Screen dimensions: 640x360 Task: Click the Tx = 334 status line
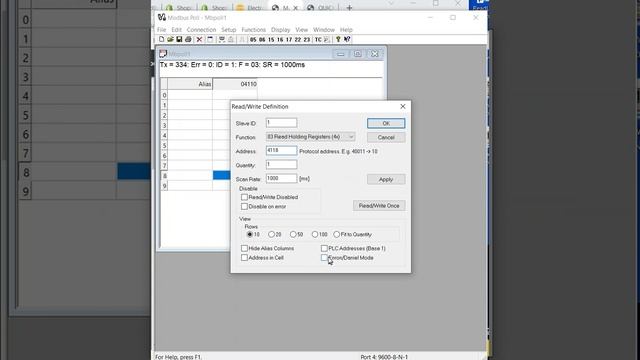tap(232, 65)
